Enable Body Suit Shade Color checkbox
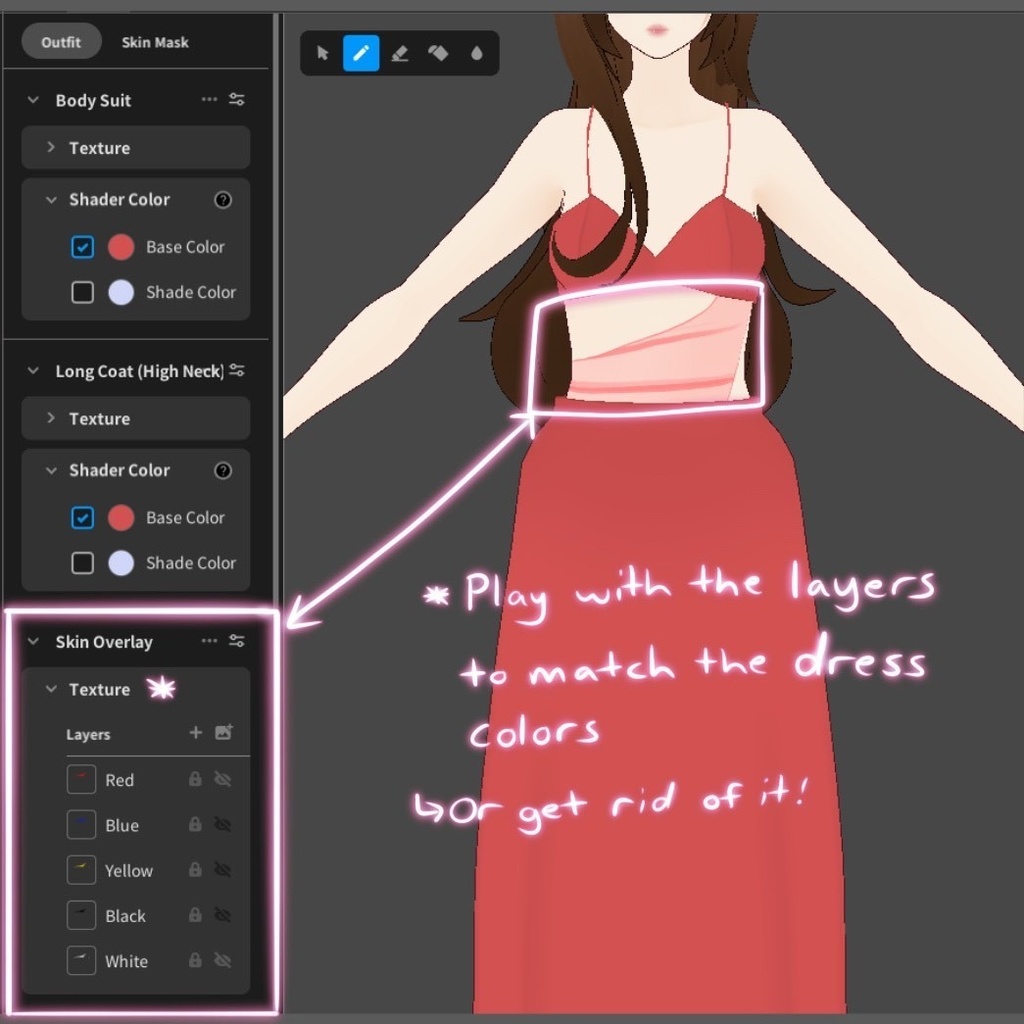 click(x=82, y=292)
